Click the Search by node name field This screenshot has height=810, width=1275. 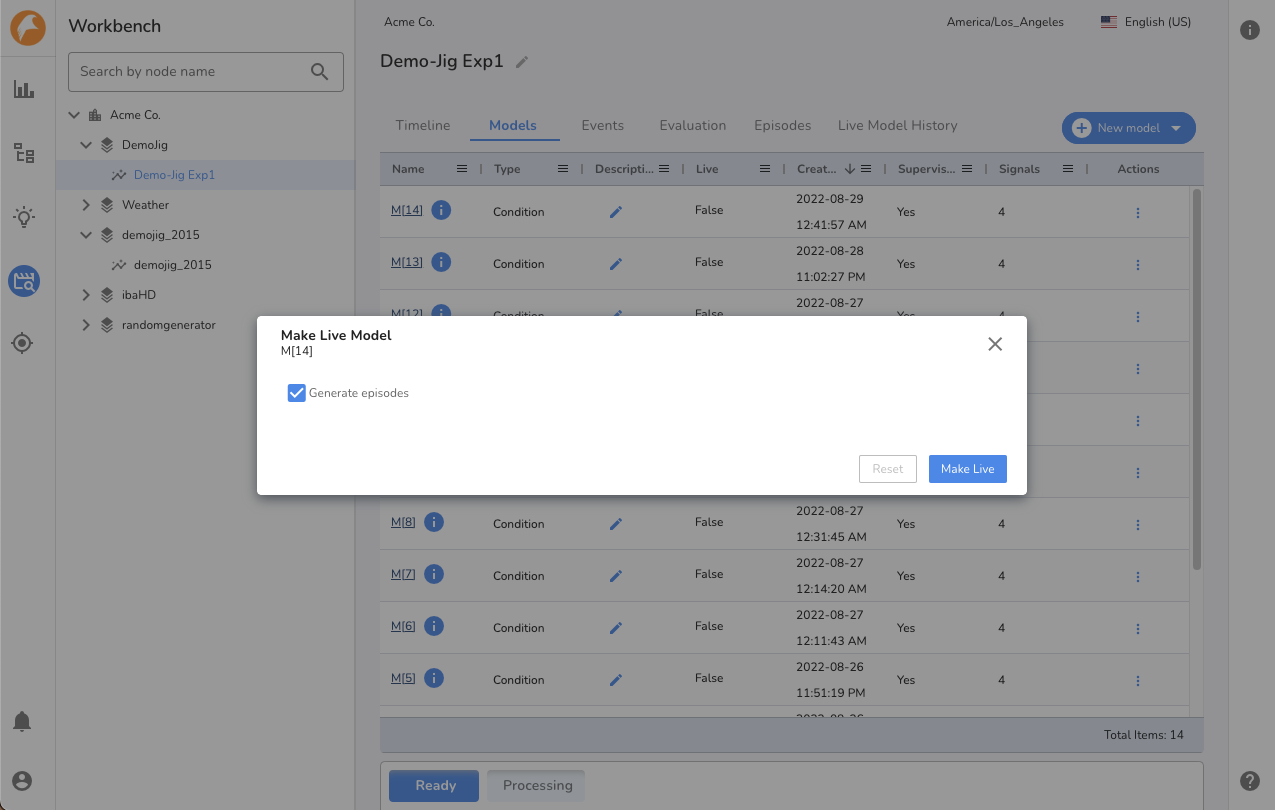[206, 71]
